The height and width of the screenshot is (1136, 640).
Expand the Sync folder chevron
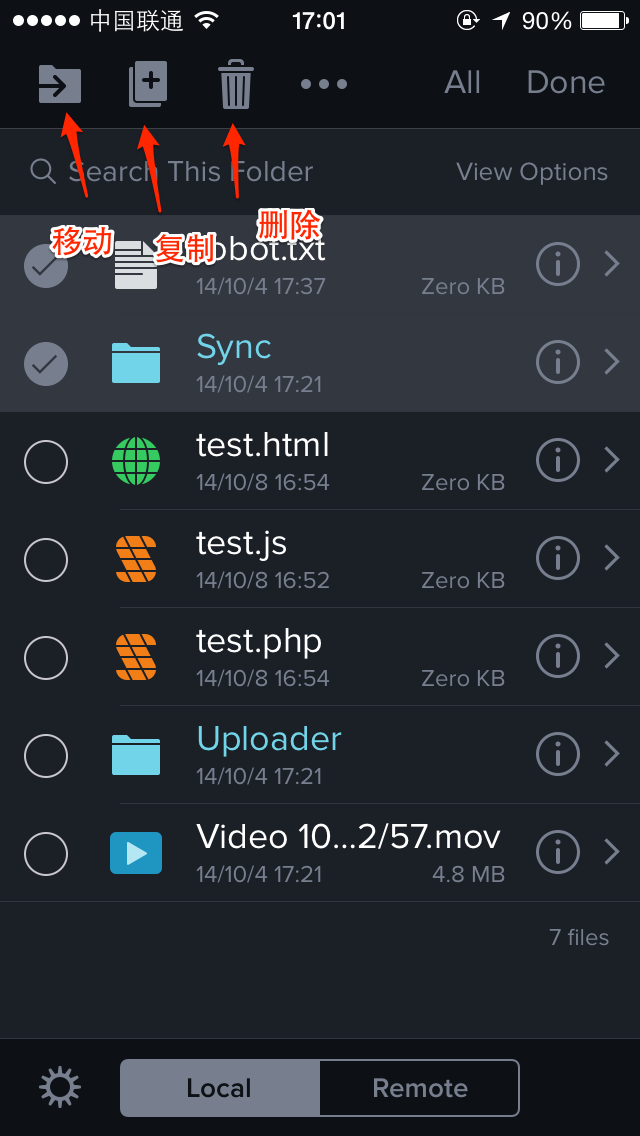[x=612, y=362]
